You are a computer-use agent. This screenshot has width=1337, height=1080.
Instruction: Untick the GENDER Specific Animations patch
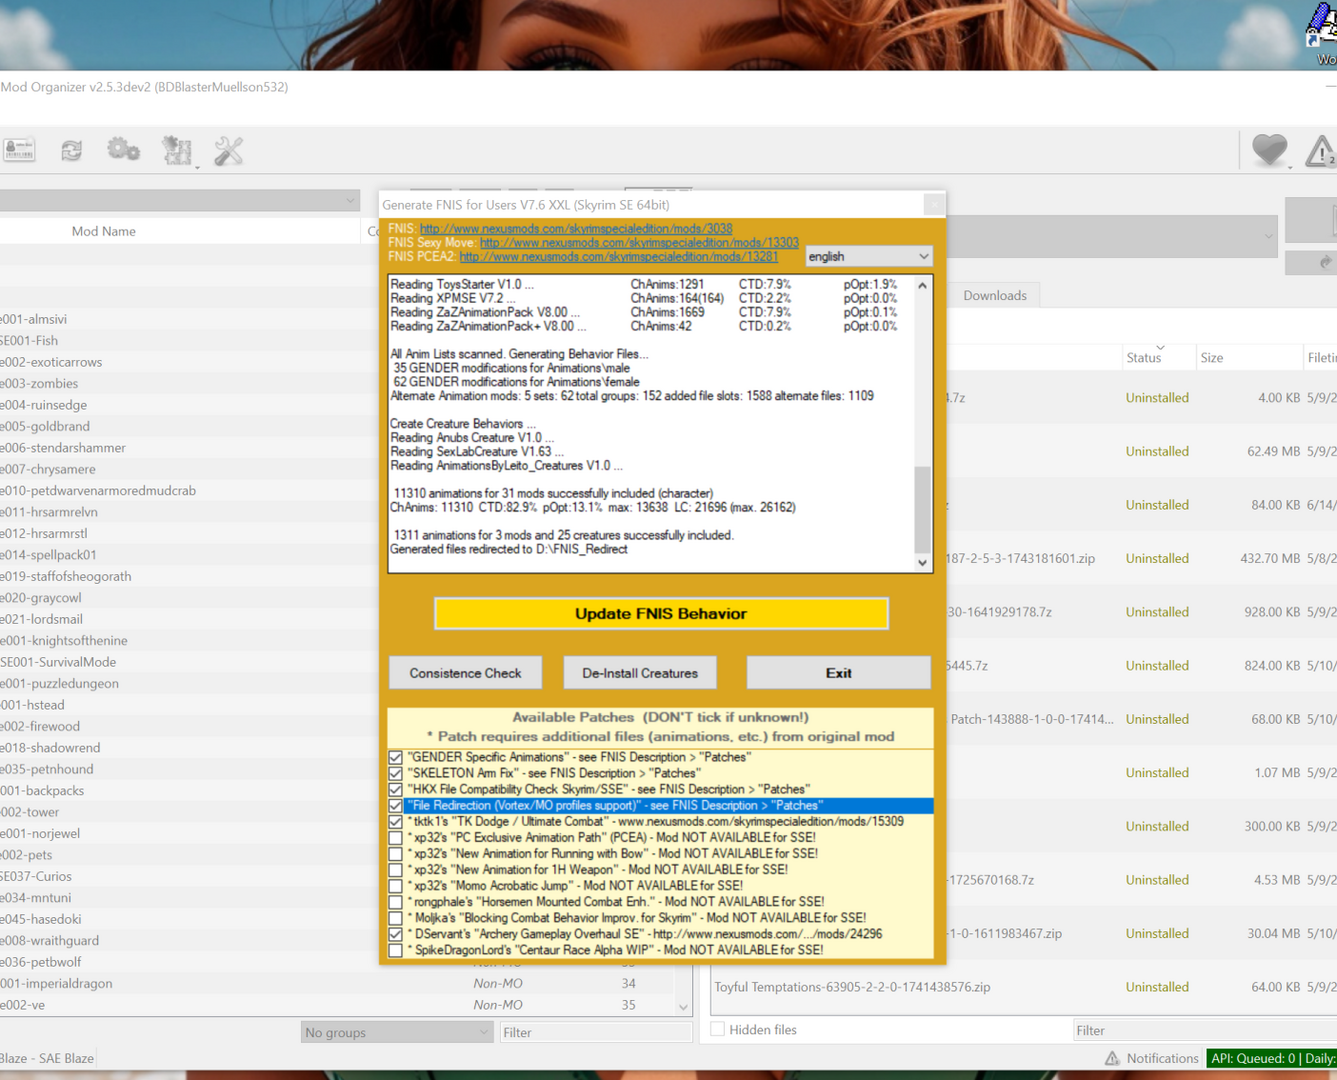coord(396,758)
